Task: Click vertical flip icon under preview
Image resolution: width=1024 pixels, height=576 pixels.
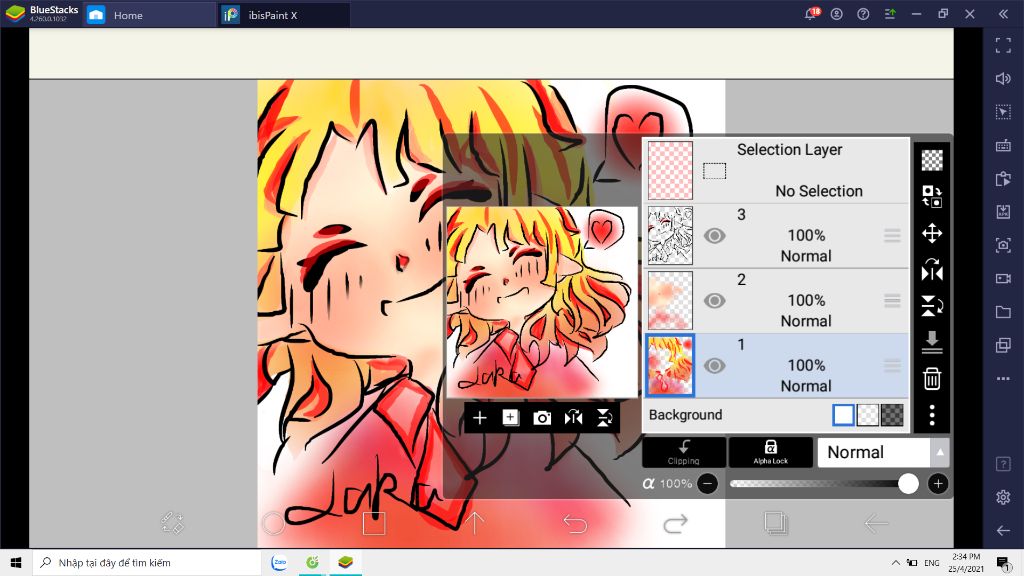Action: coord(605,418)
